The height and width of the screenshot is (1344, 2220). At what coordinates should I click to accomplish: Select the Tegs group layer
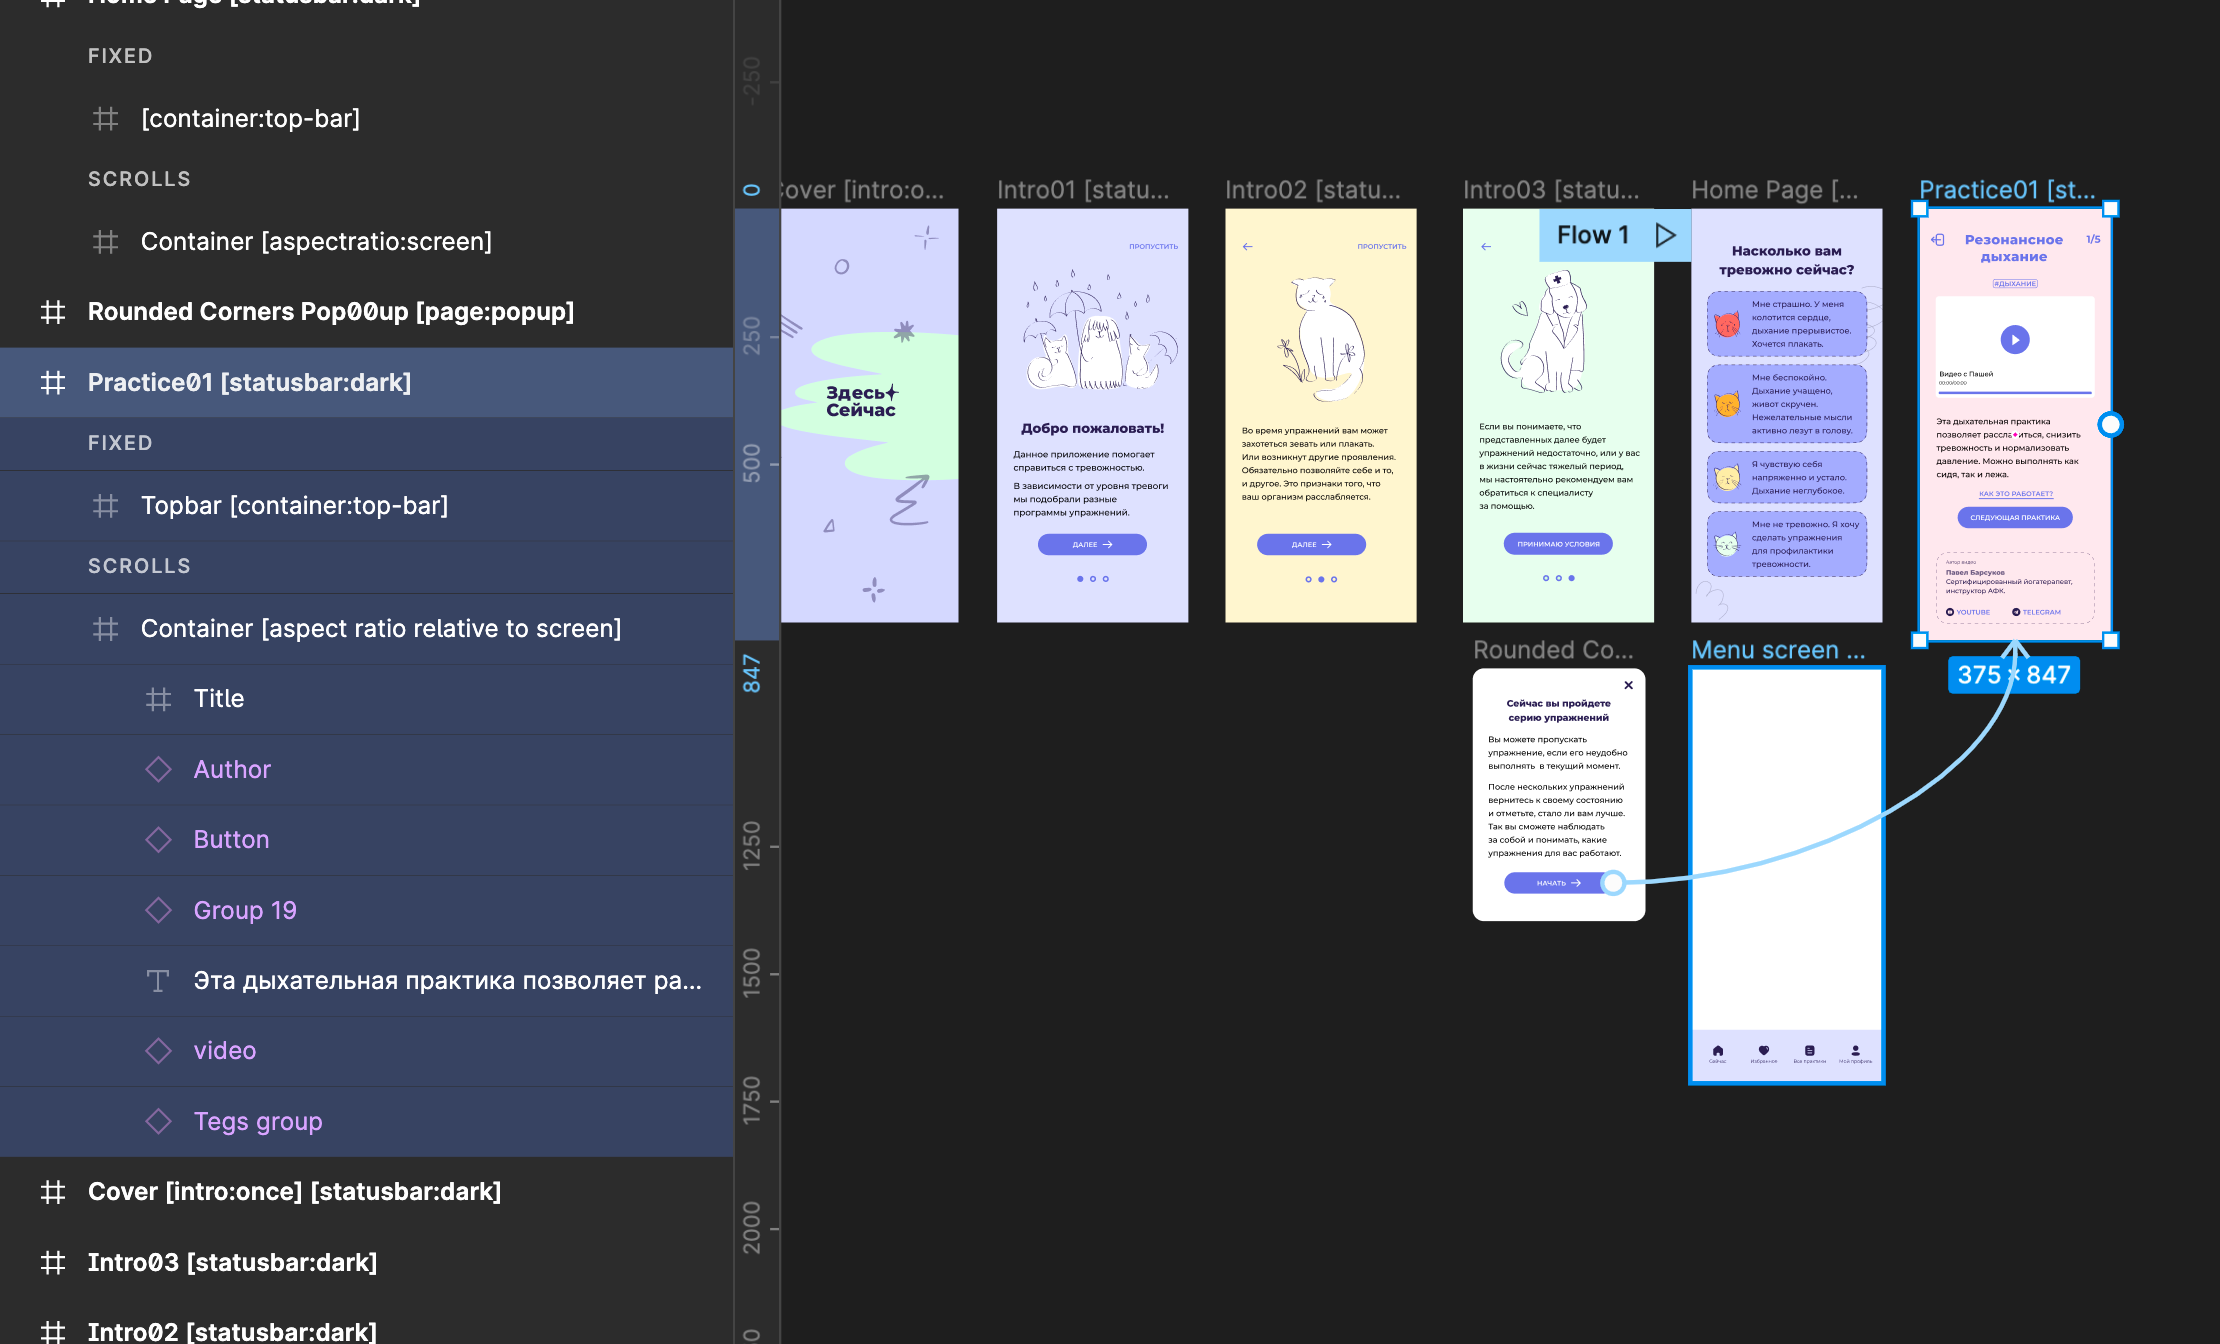pyautogui.click(x=367, y=1121)
